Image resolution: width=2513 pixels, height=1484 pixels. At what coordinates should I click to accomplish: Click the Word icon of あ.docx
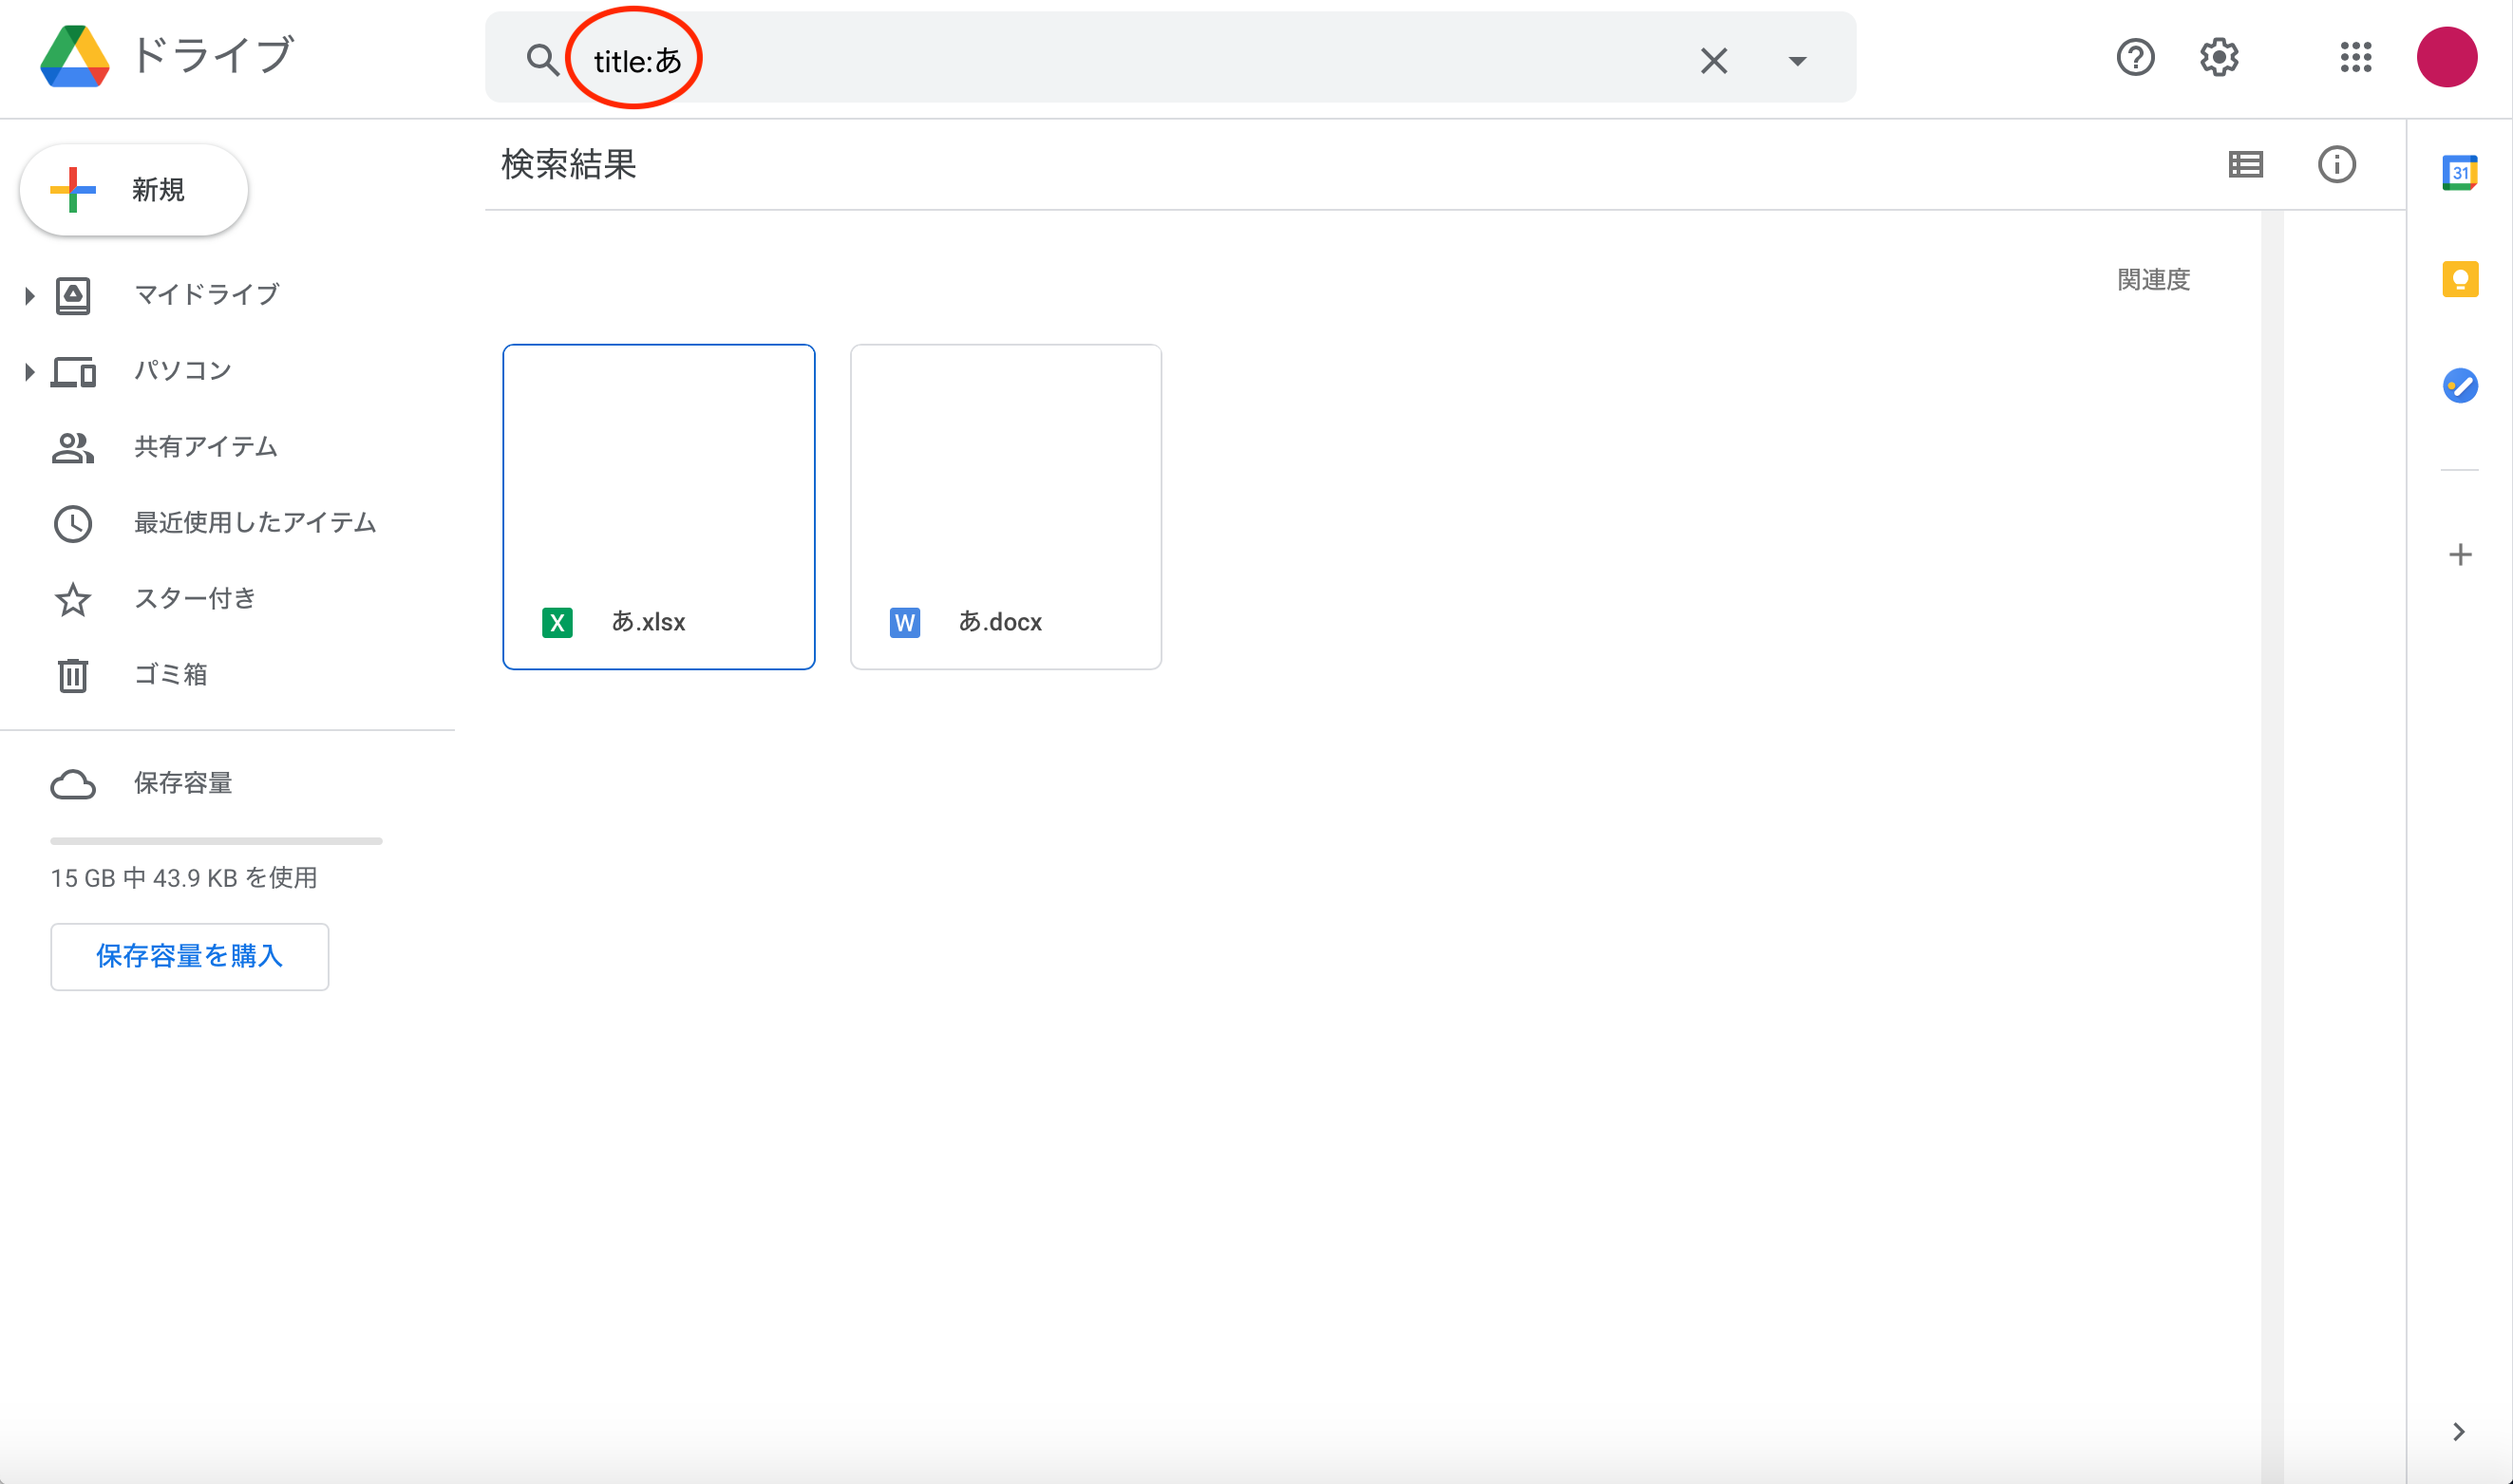tap(905, 623)
